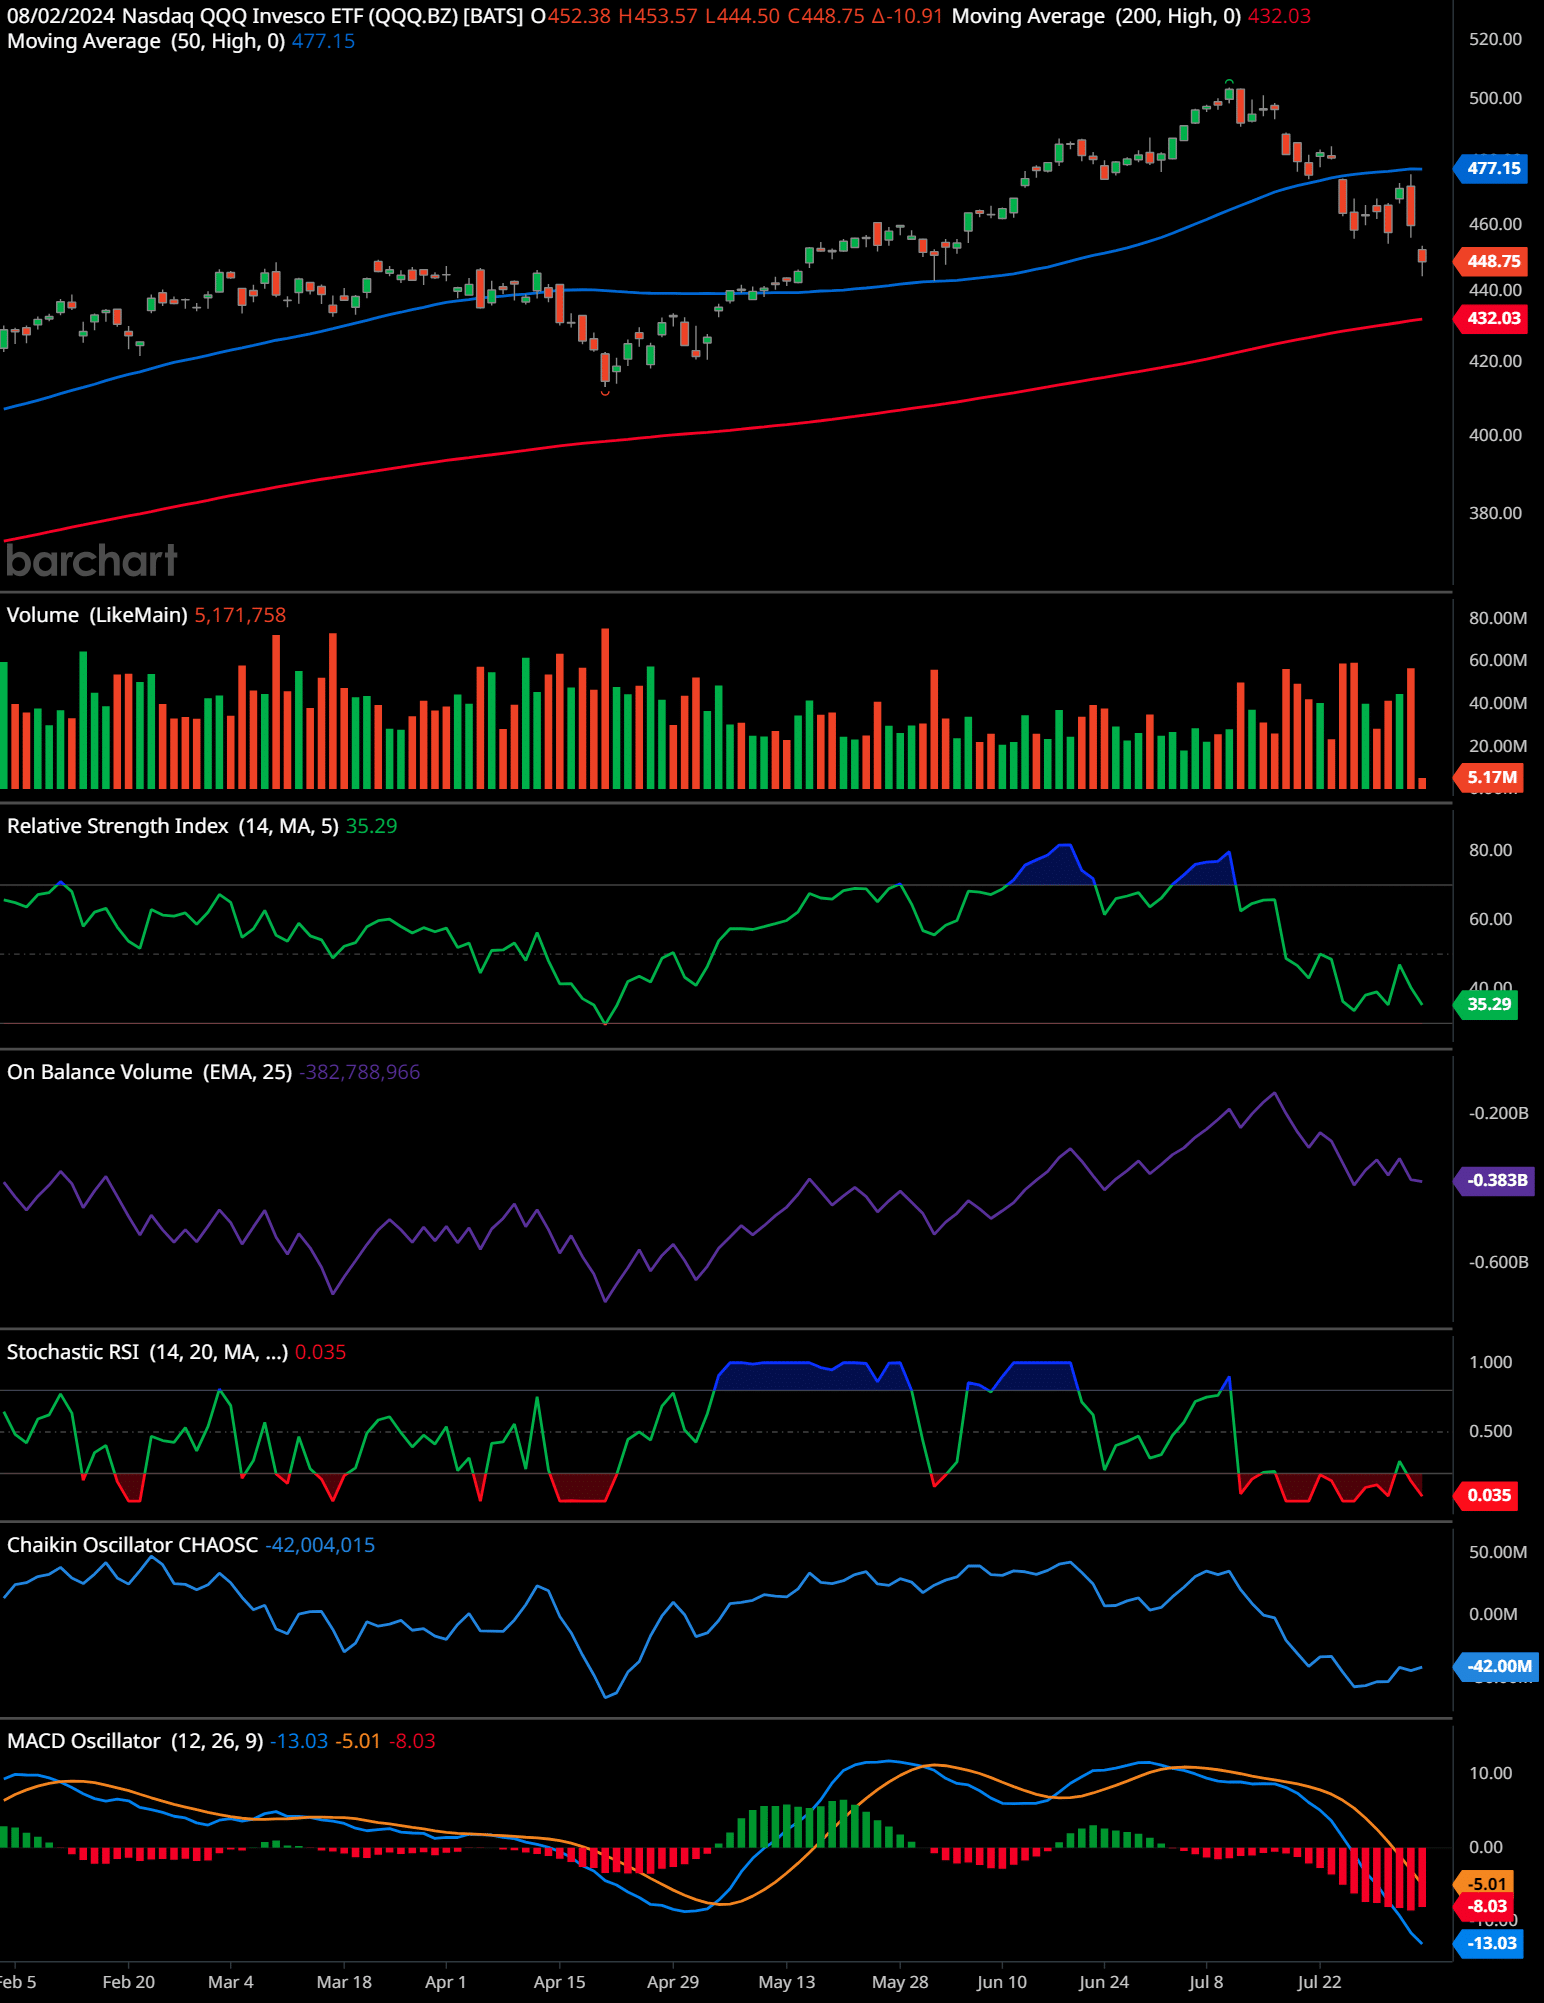
Task: Click the Moving Average (50, High, 0) label
Action: (146, 41)
